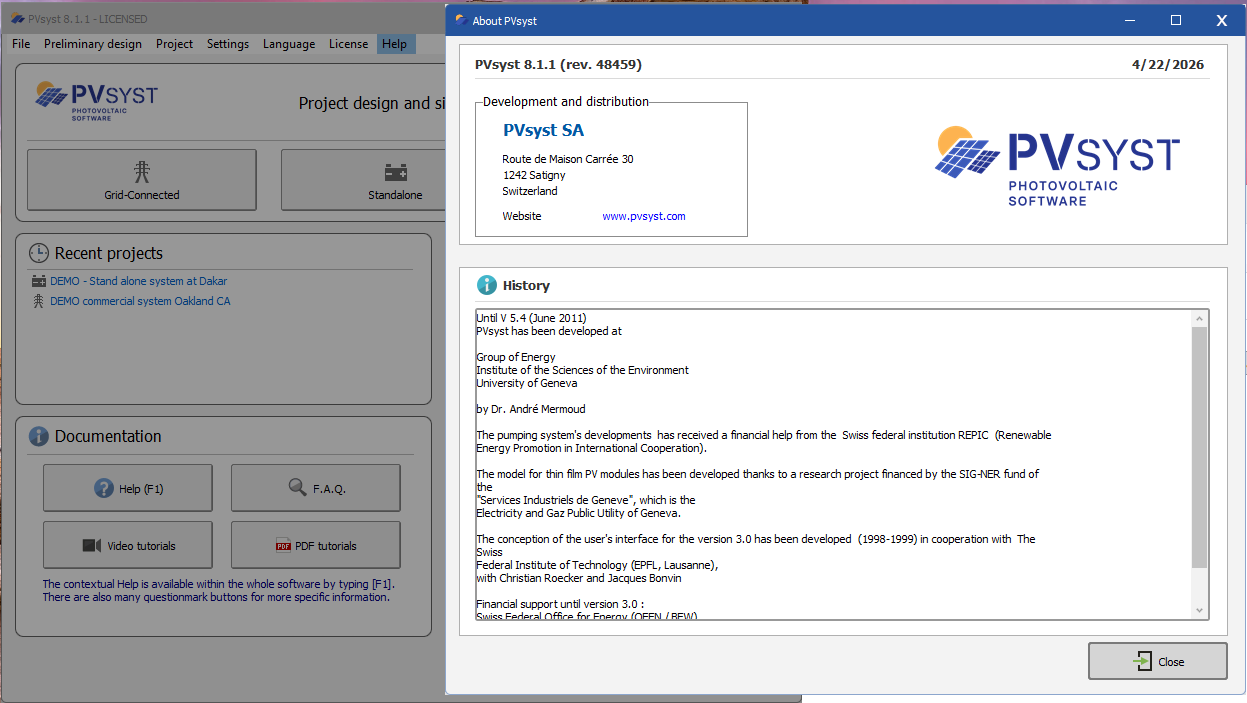The height and width of the screenshot is (703, 1247).
Task: Open the Settings menu
Action: tap(228, 44)
